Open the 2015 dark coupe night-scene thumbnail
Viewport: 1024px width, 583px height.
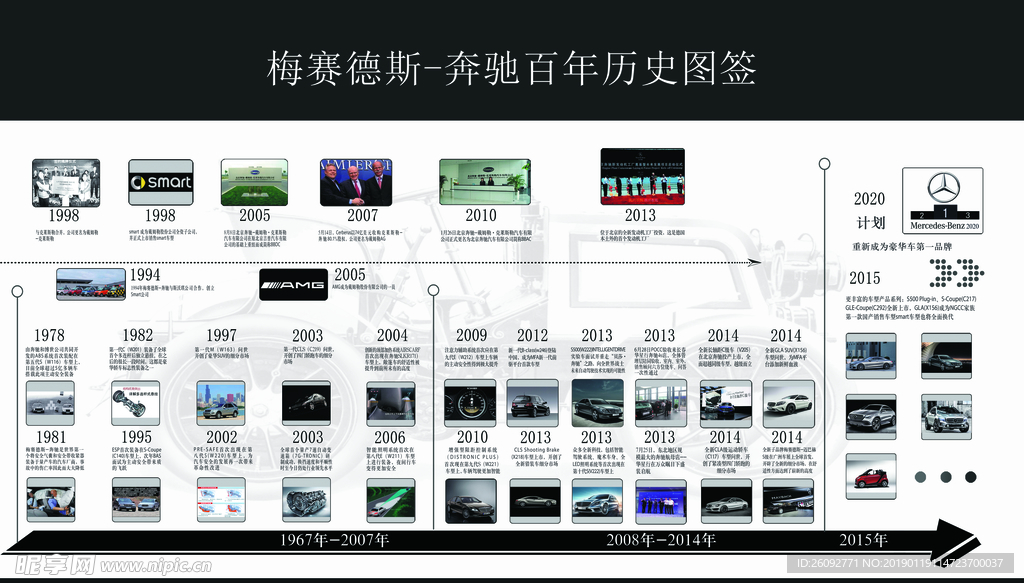[x=946, y=356]
